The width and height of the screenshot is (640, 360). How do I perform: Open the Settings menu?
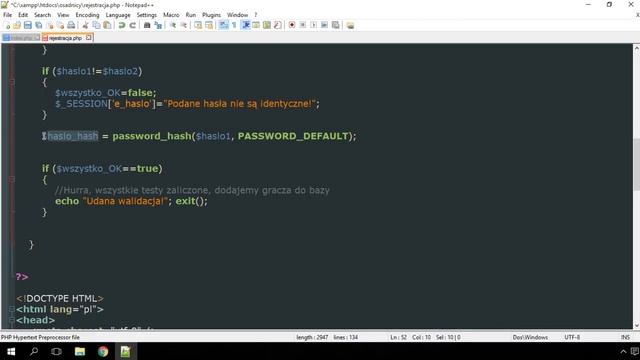(147, 15)
